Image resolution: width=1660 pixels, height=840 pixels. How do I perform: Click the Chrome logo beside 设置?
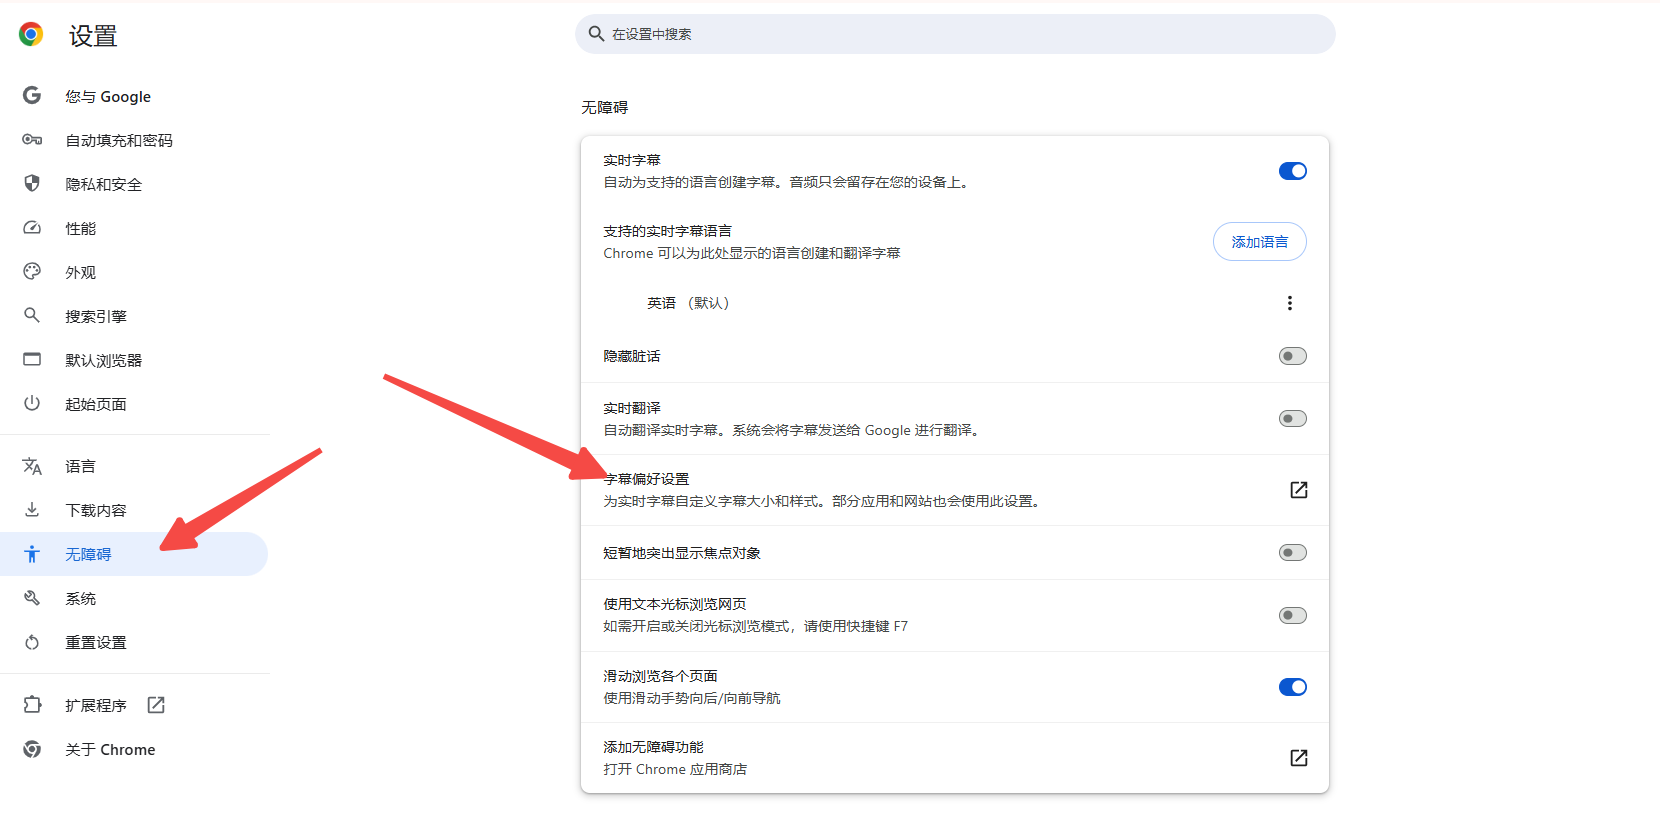(x=31, y=35)
